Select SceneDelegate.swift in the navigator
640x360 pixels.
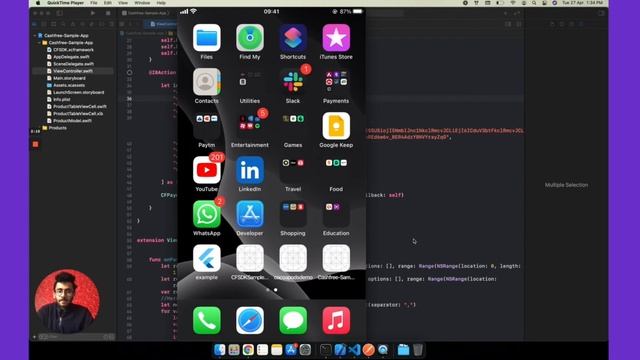click(73, 64)
